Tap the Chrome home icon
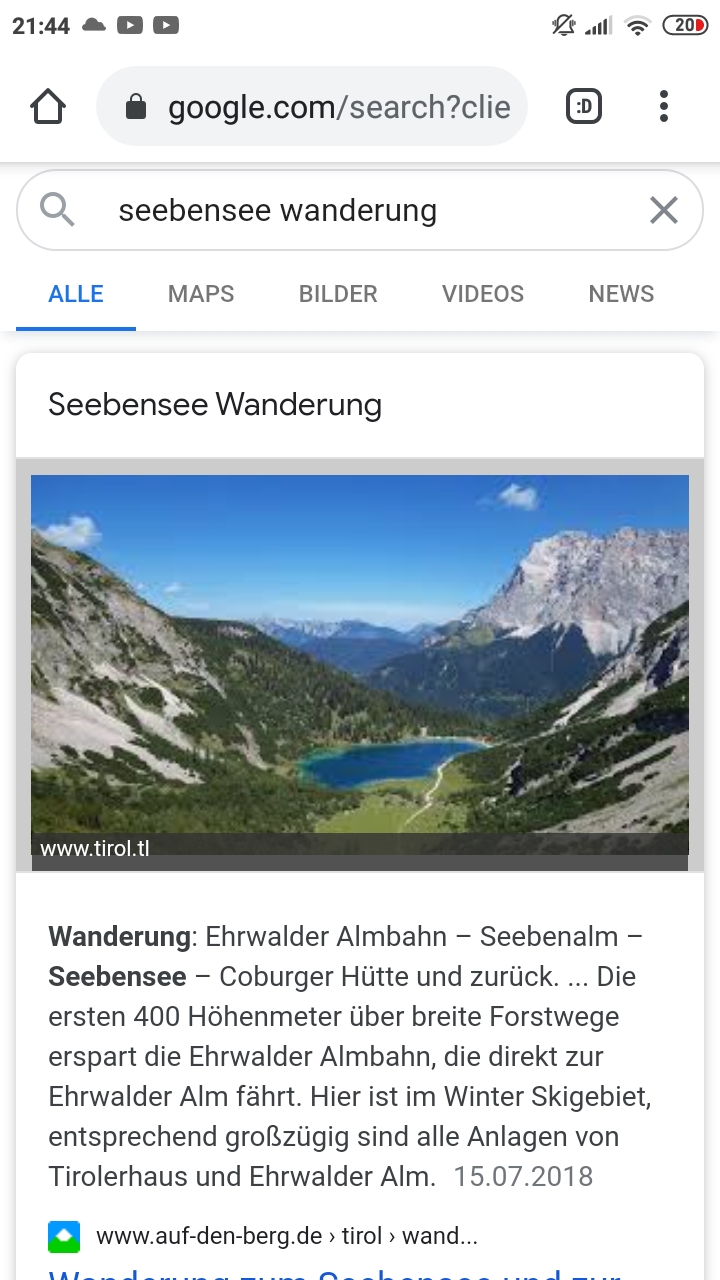 (48, 107)
